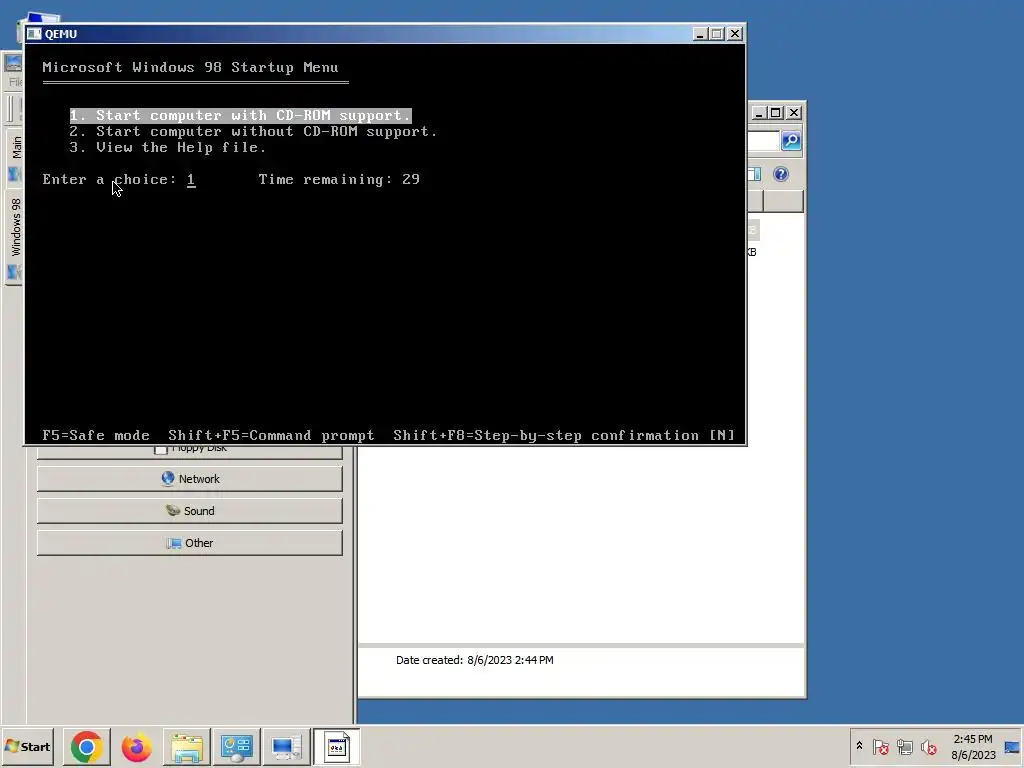Click the QEMU window title bar icon

(35, 34)
